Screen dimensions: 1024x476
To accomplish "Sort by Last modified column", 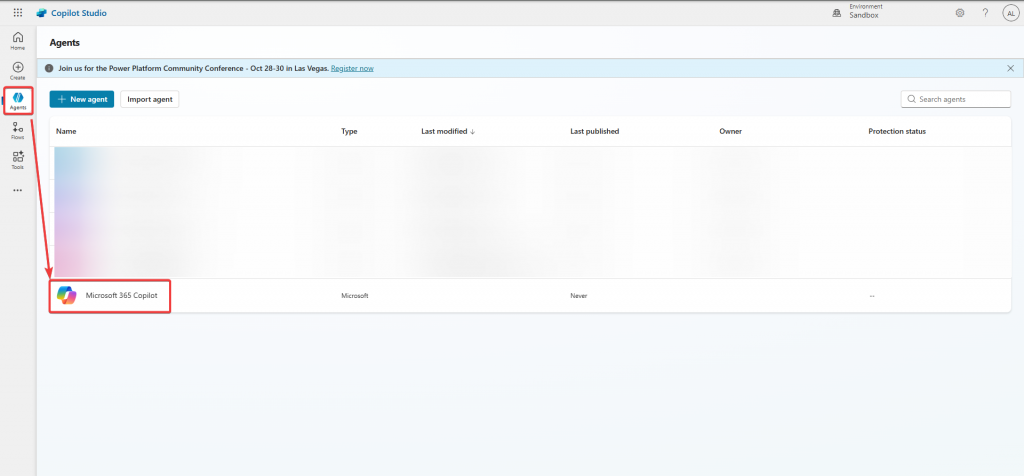I will [x=448, y=131].
